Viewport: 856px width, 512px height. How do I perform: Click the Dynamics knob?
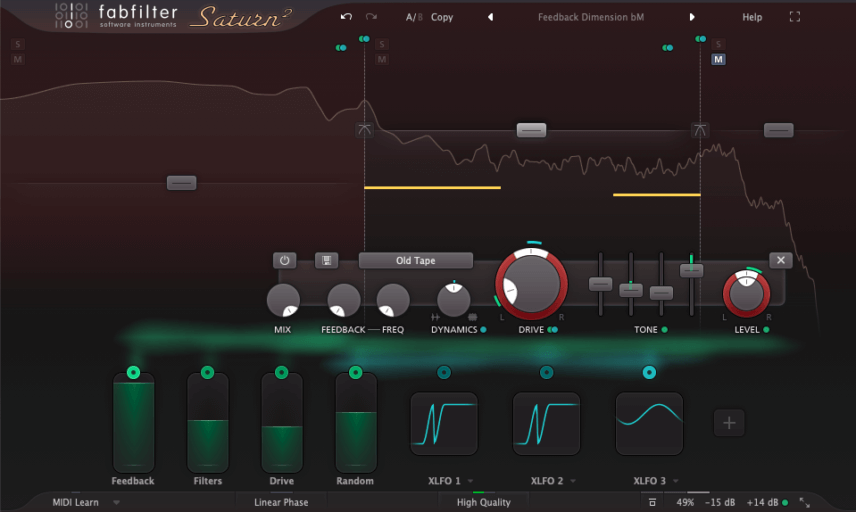pyautogui.click(x=454, y=300)
